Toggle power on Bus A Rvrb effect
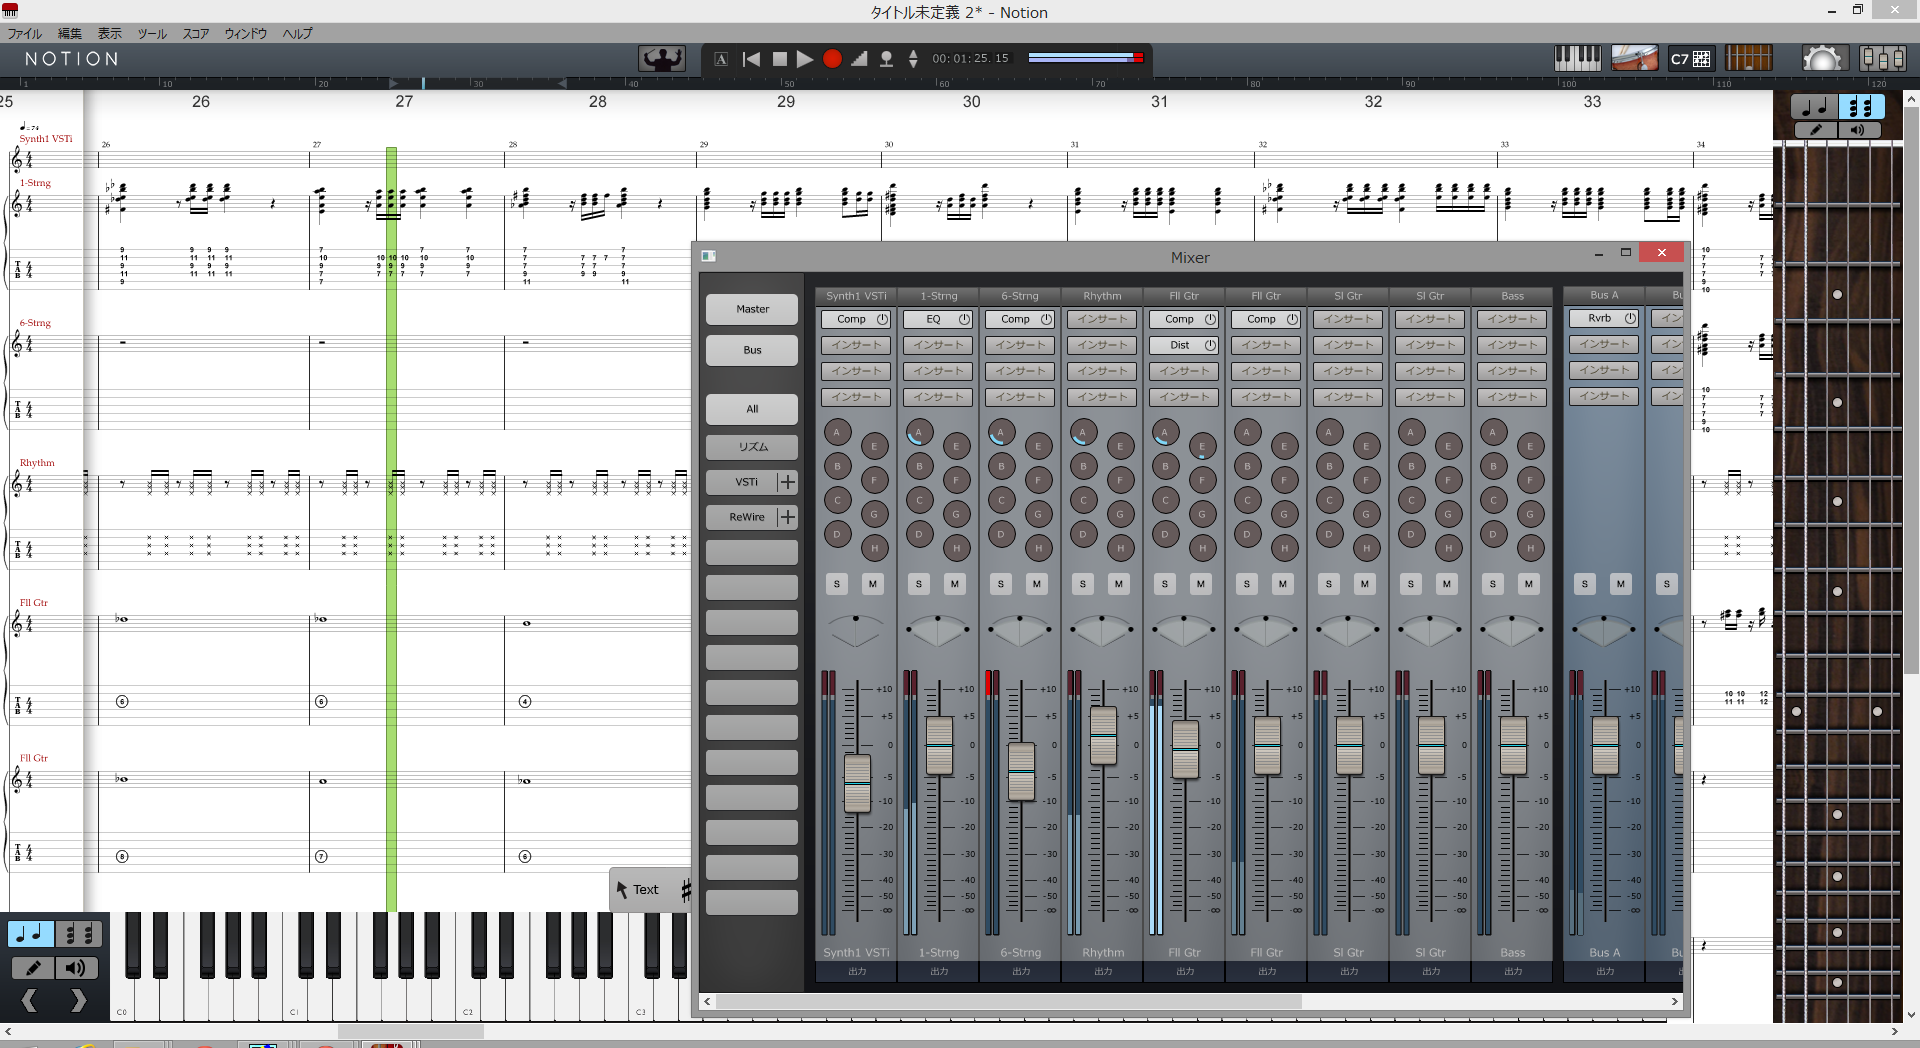This screenshot has height=1048, width=1920. coord(1630,319)
